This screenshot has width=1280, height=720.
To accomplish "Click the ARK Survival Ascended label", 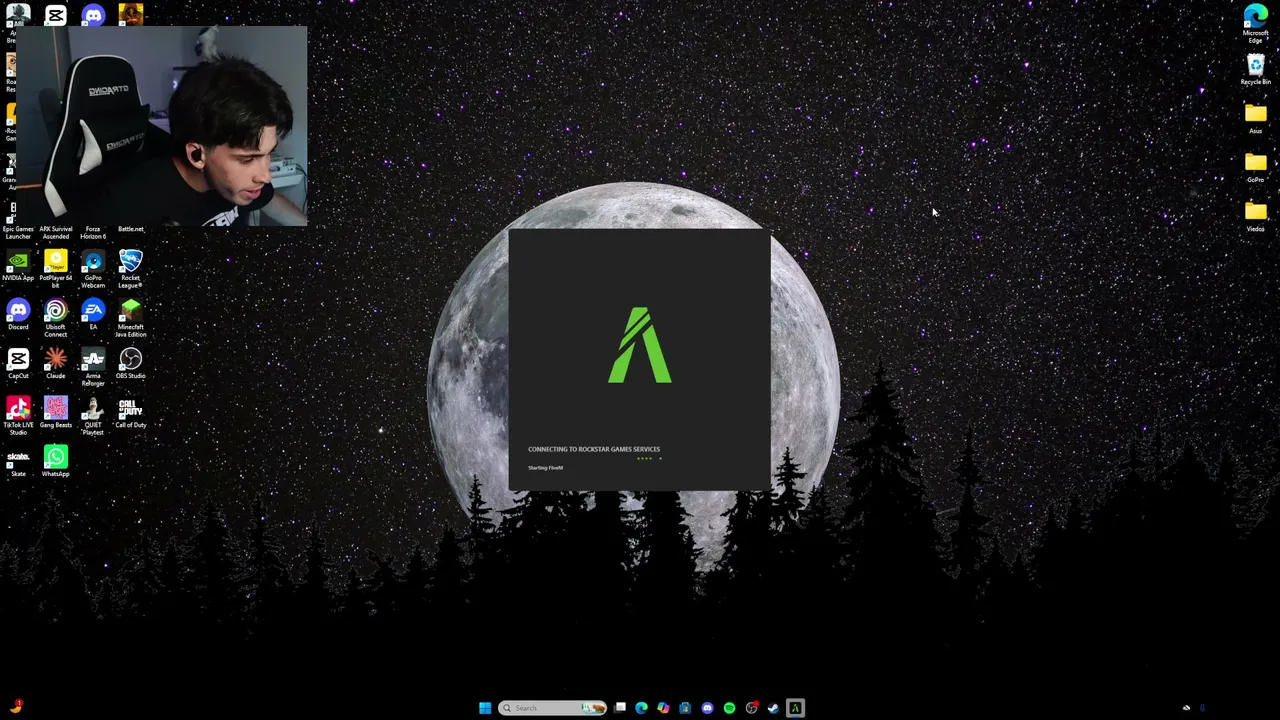I will pyautogui.click(x=56, y=233).
